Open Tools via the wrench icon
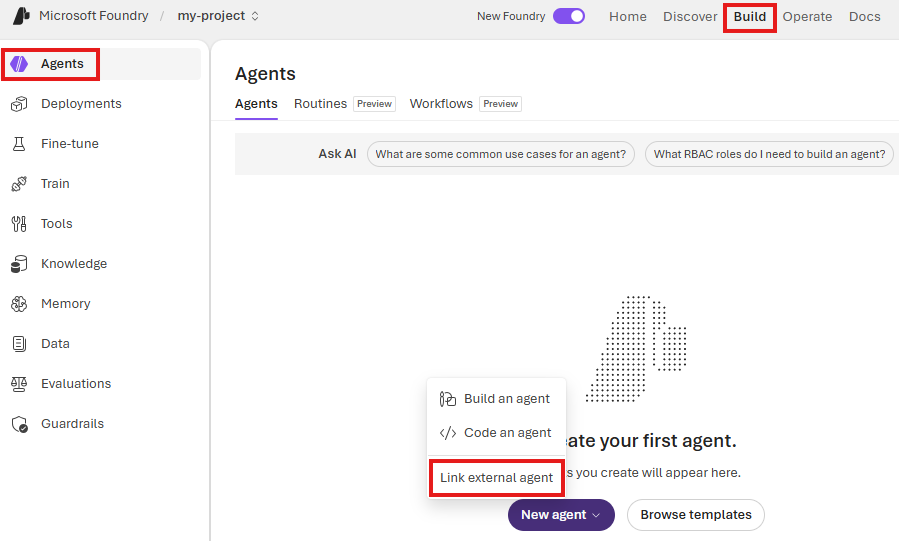 point(19,224)
